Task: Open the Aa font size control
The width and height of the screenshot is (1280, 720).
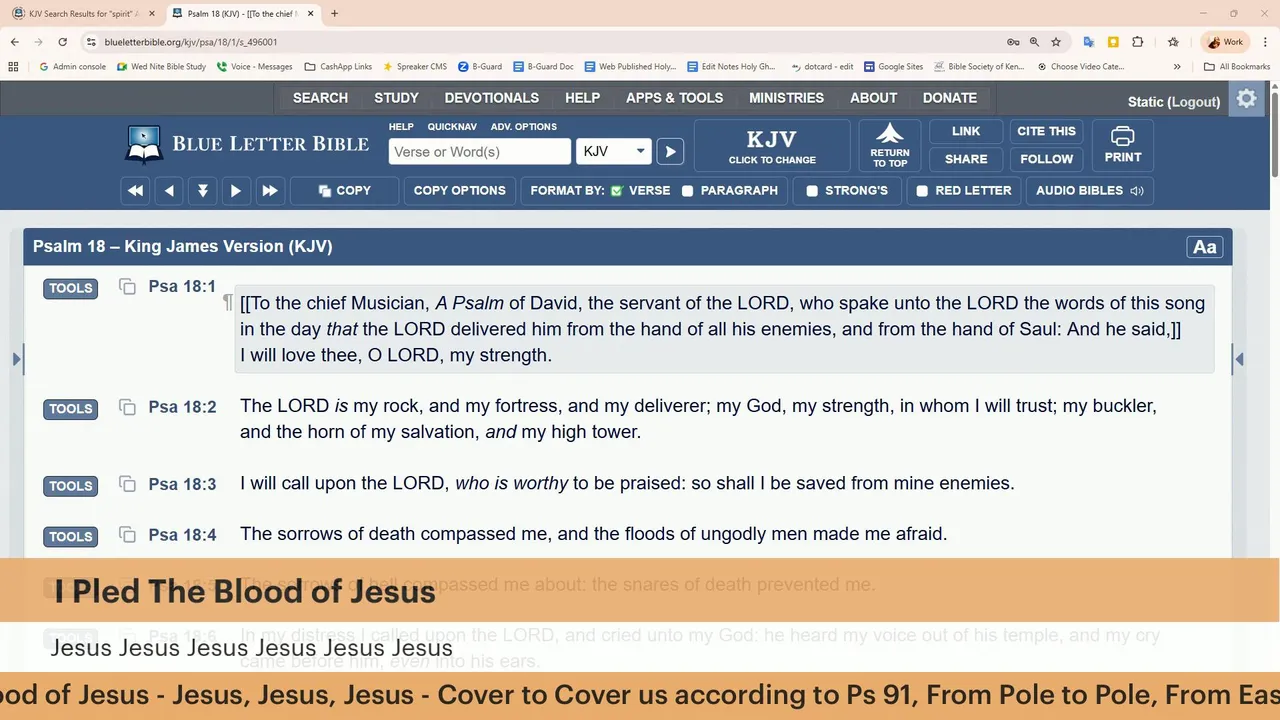Action: 1204,247
